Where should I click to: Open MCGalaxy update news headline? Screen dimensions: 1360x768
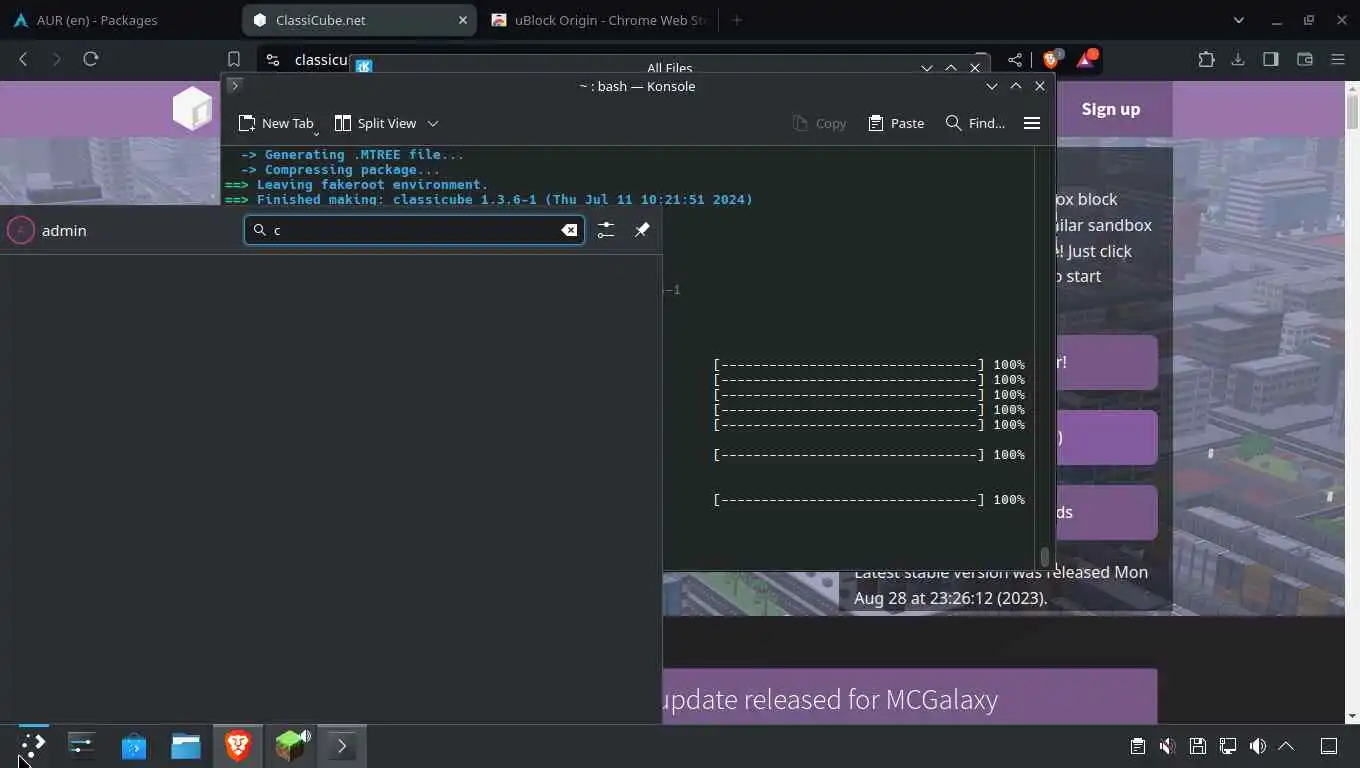point(830,699)
